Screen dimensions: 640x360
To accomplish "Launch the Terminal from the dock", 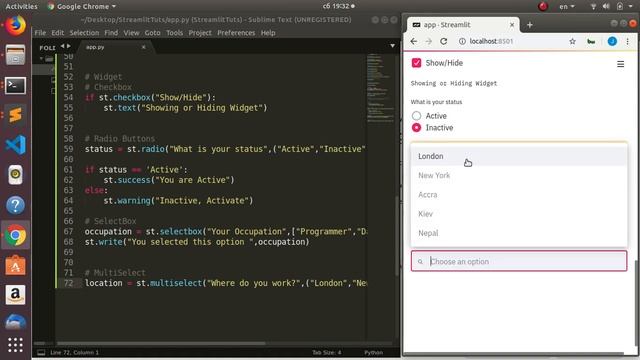I will pos(15,85).
